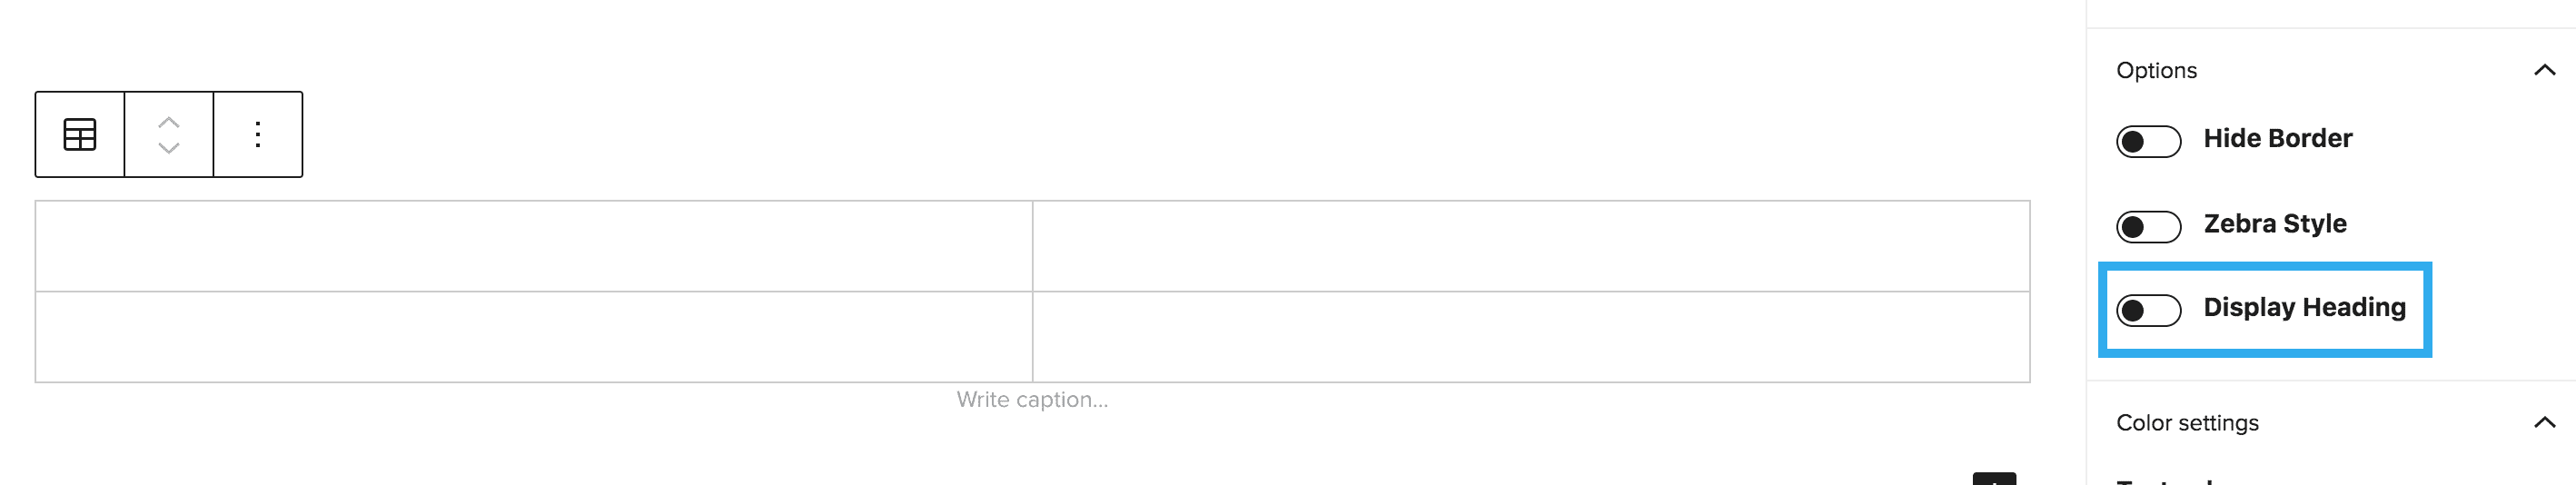This screenshot has height=485, width=2576.
Task: Select the bottom-right table cell
Action: click(x=1530, y=337)
